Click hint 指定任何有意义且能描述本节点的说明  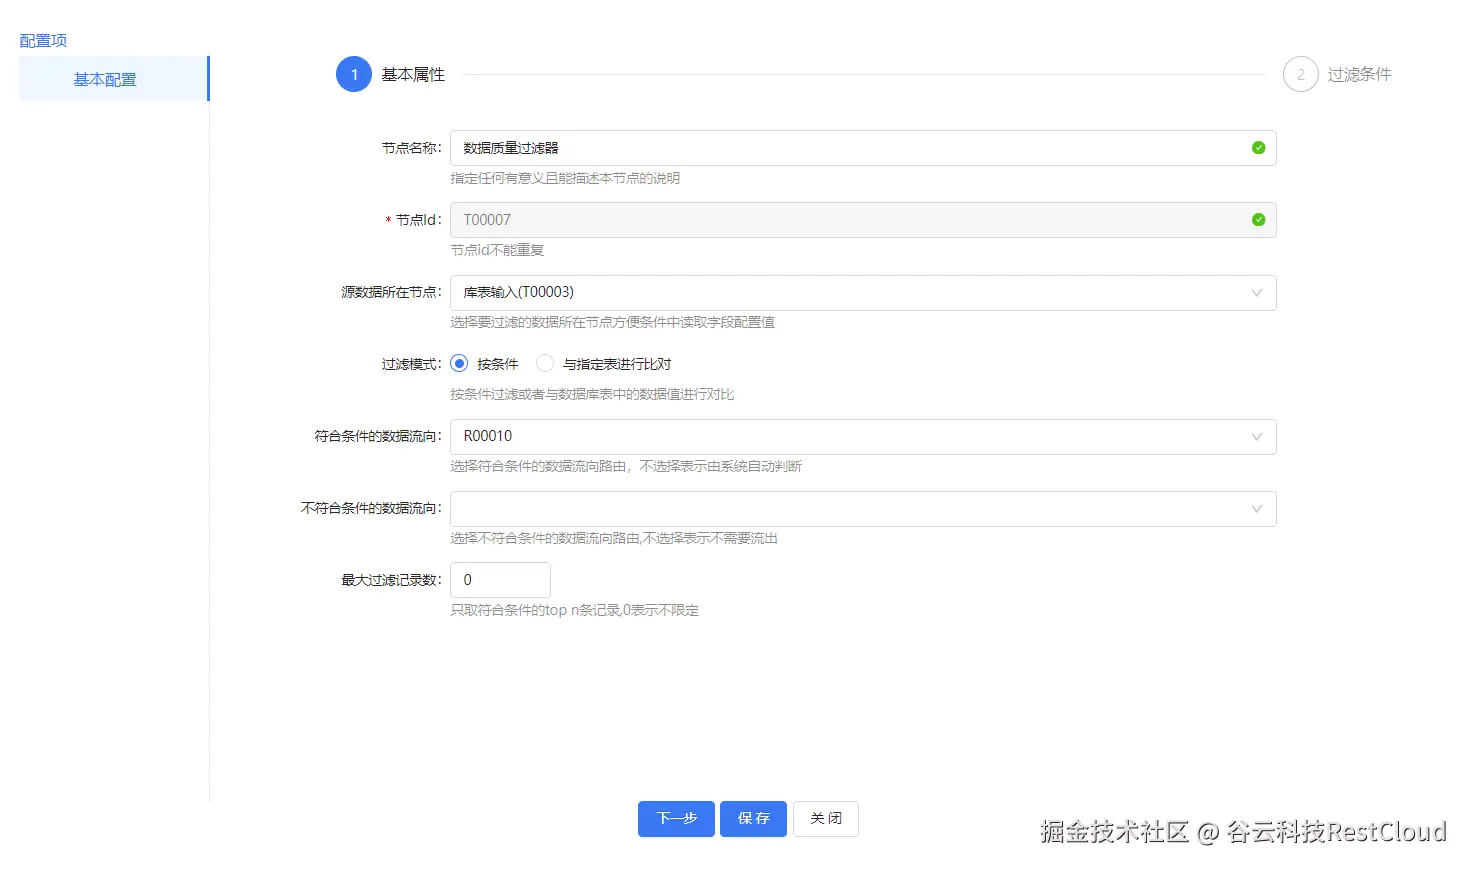[x=565, y=178]
